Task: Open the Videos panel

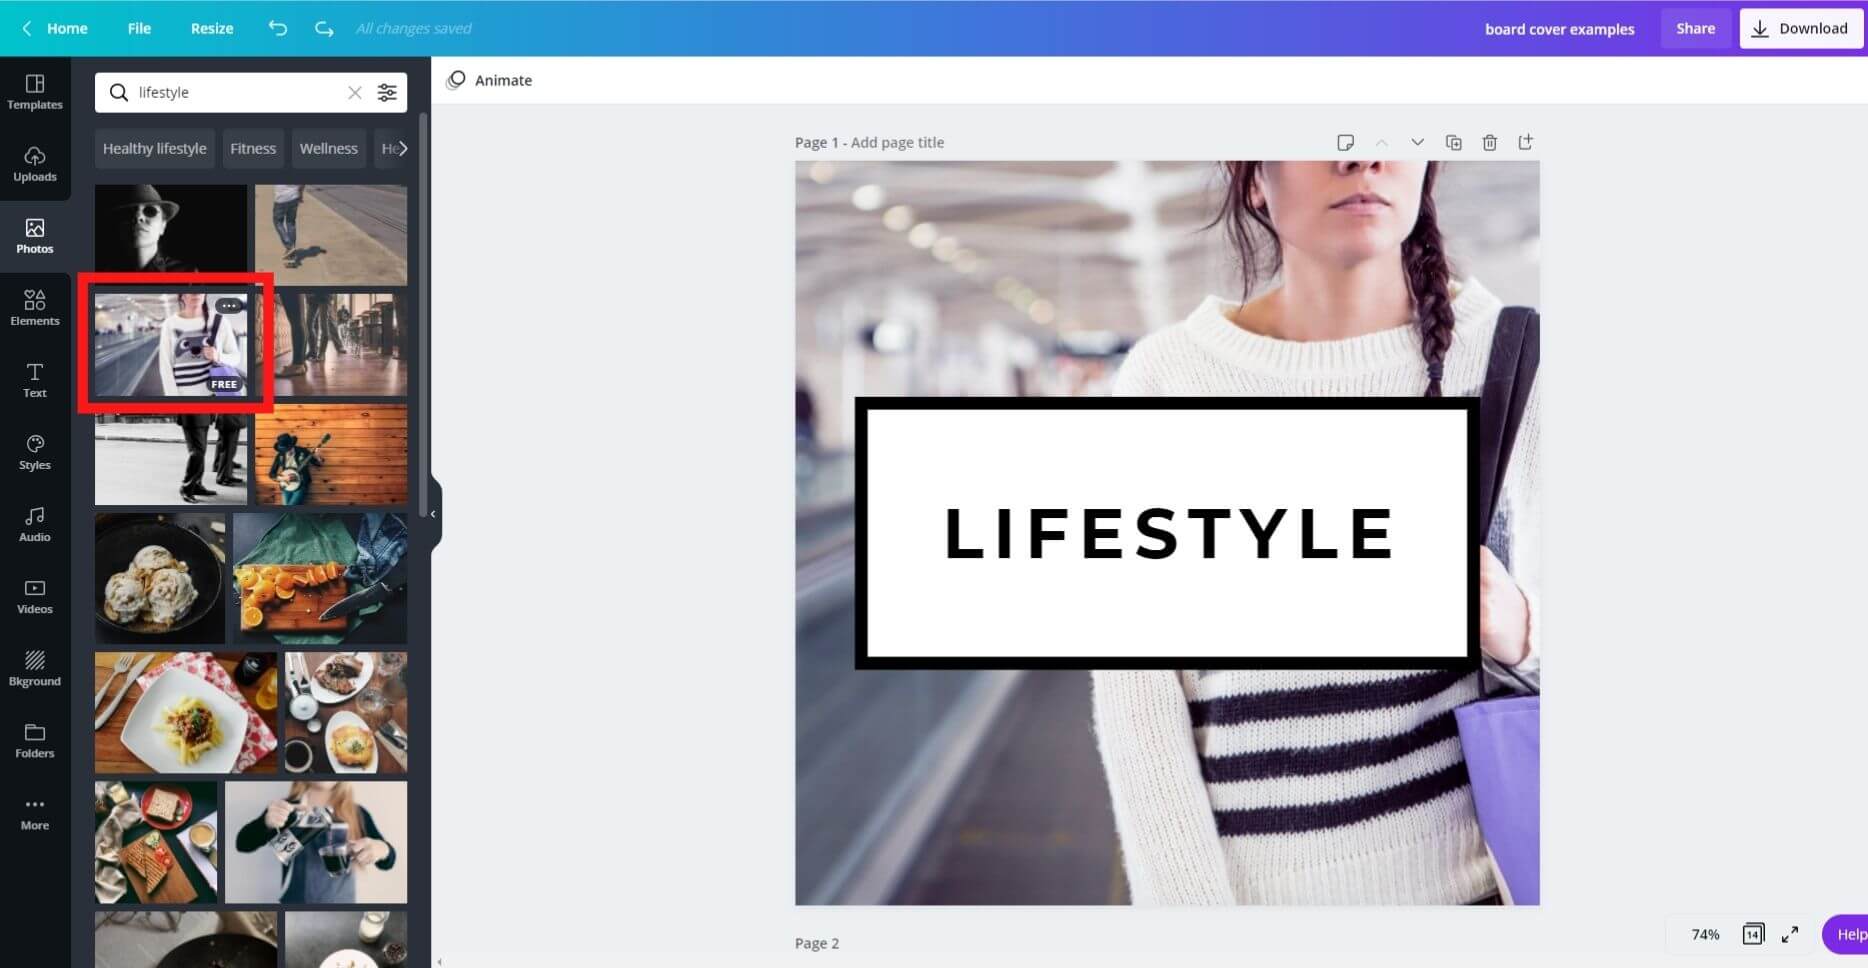Action: coord(35,595)
